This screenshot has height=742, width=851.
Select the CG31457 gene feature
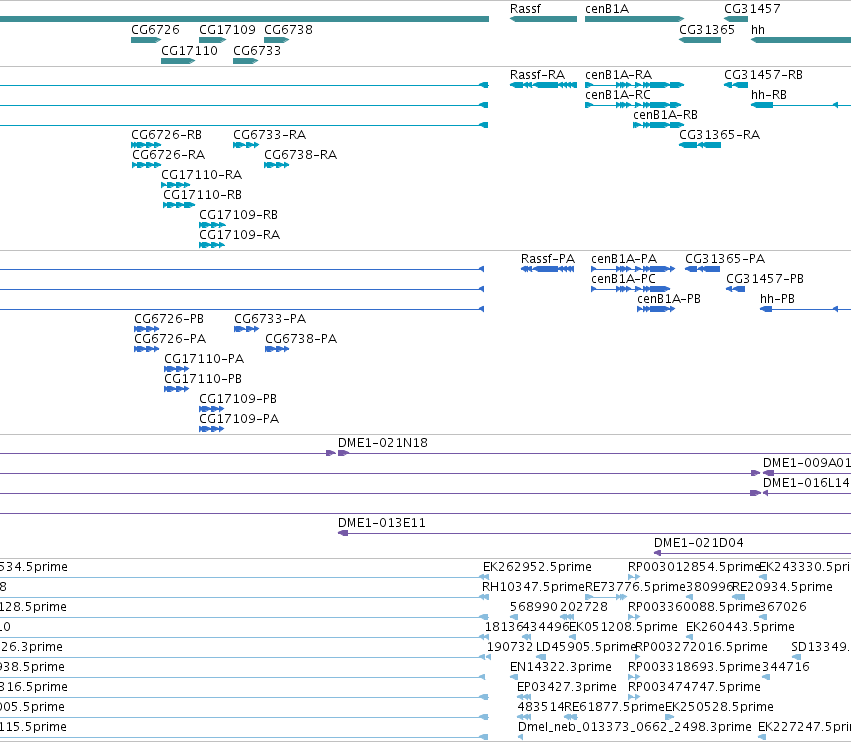tap(736, 19)
